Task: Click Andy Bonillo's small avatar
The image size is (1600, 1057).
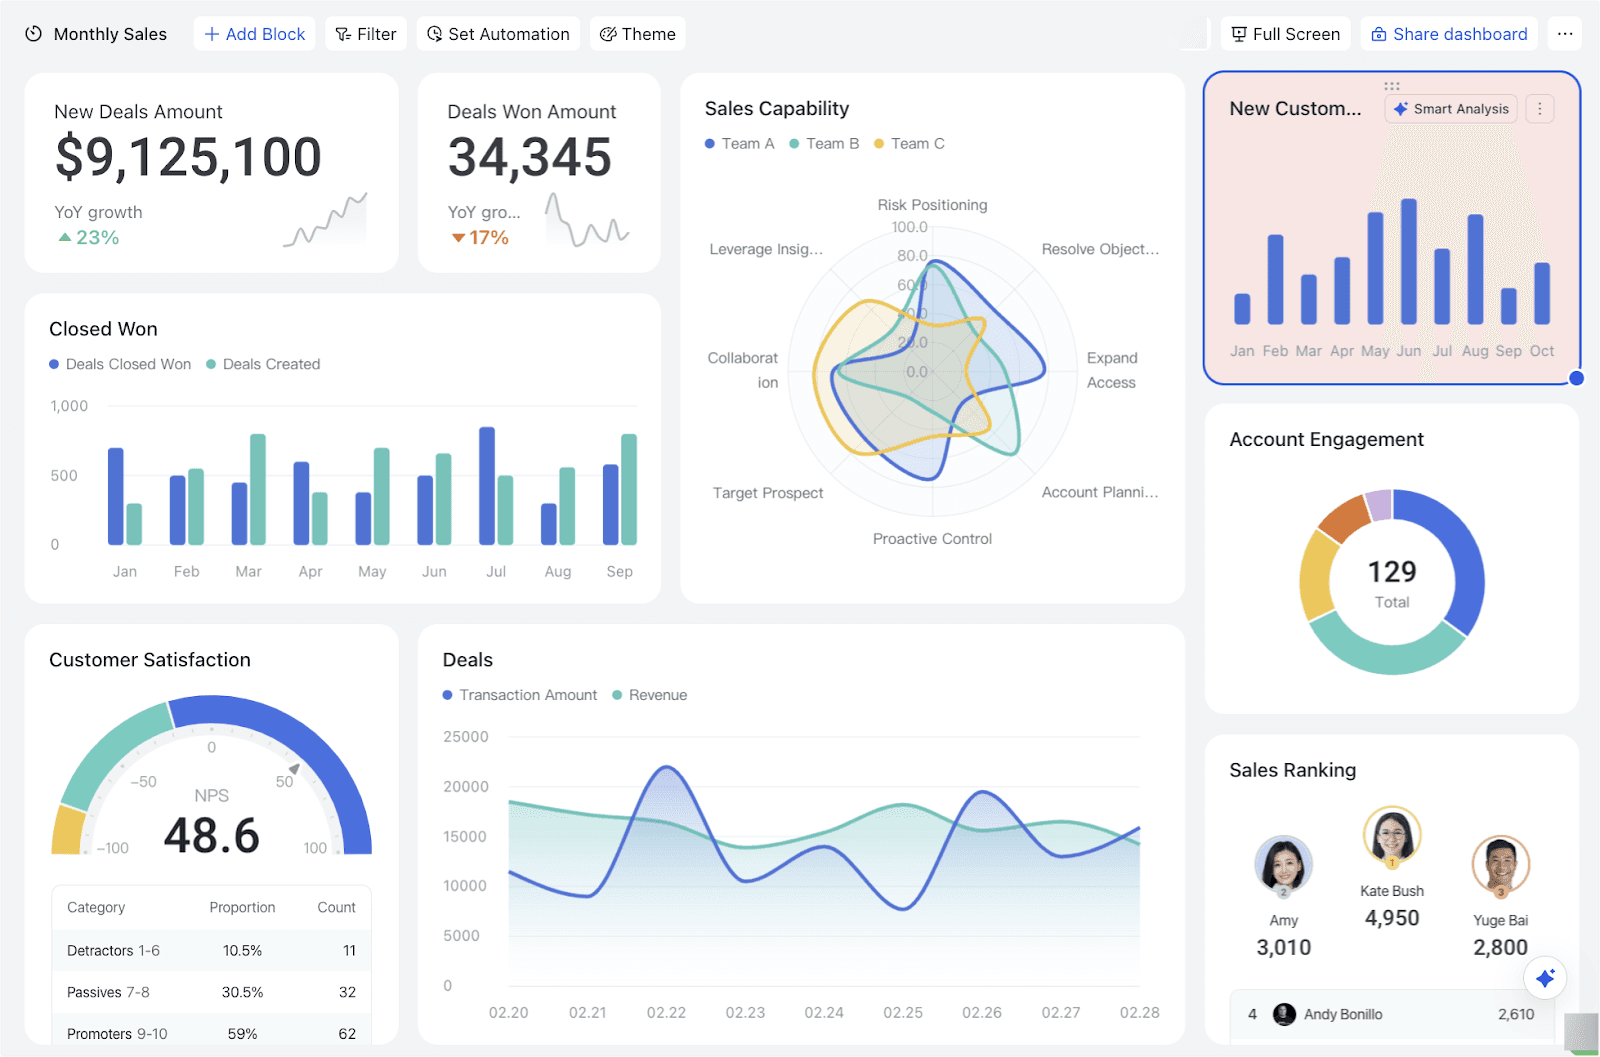Action: click(x=1284, y=1014)
